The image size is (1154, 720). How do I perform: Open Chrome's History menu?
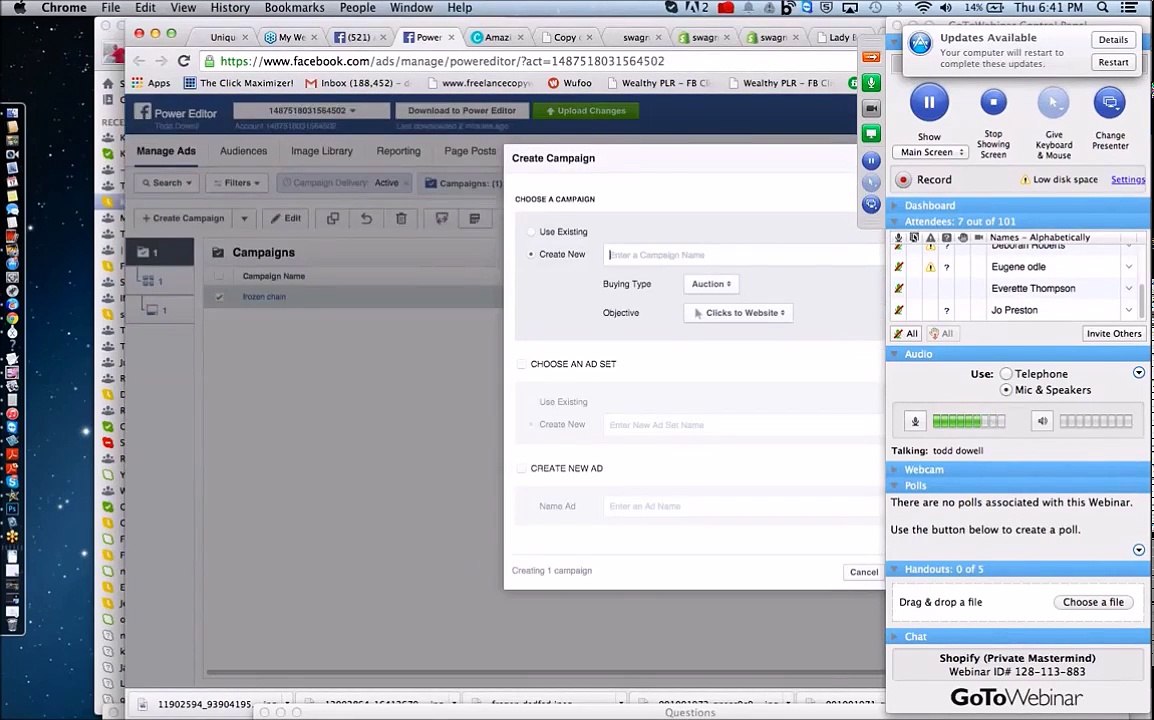tap(230, 7)
